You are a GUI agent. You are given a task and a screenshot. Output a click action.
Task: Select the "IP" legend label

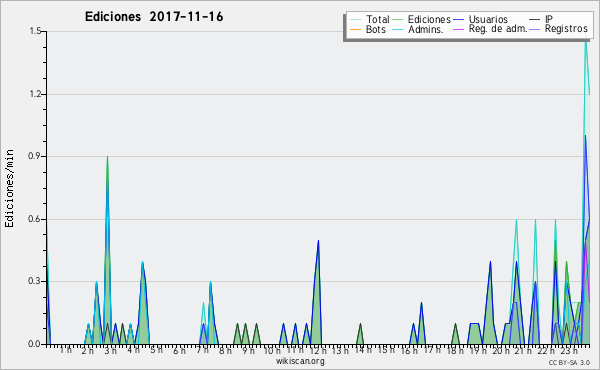click(x=549, y=19)
